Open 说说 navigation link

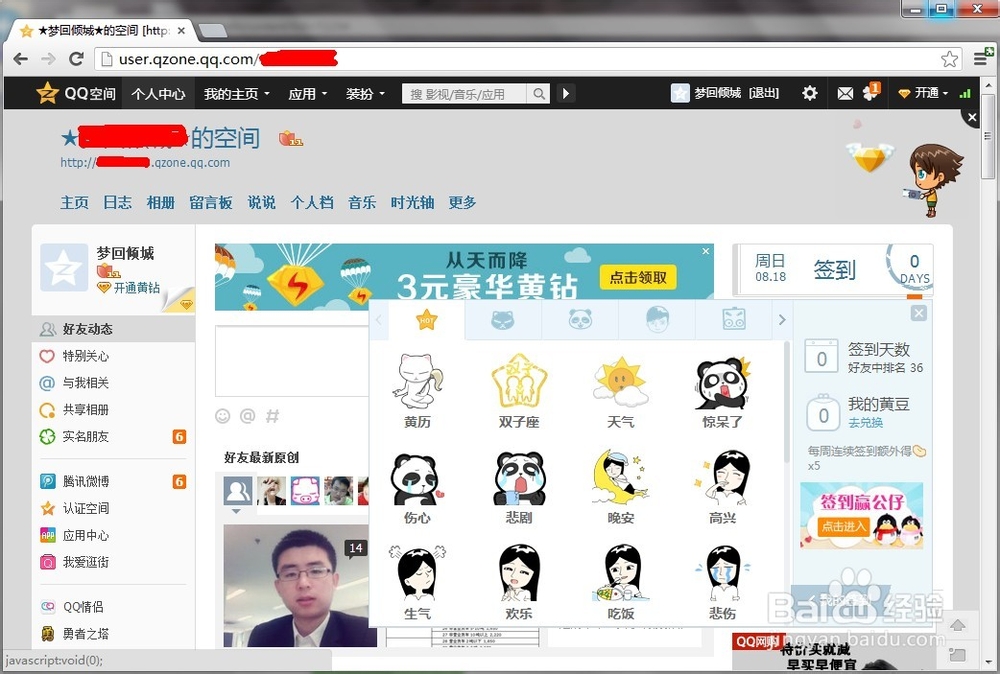pos(261,203)
